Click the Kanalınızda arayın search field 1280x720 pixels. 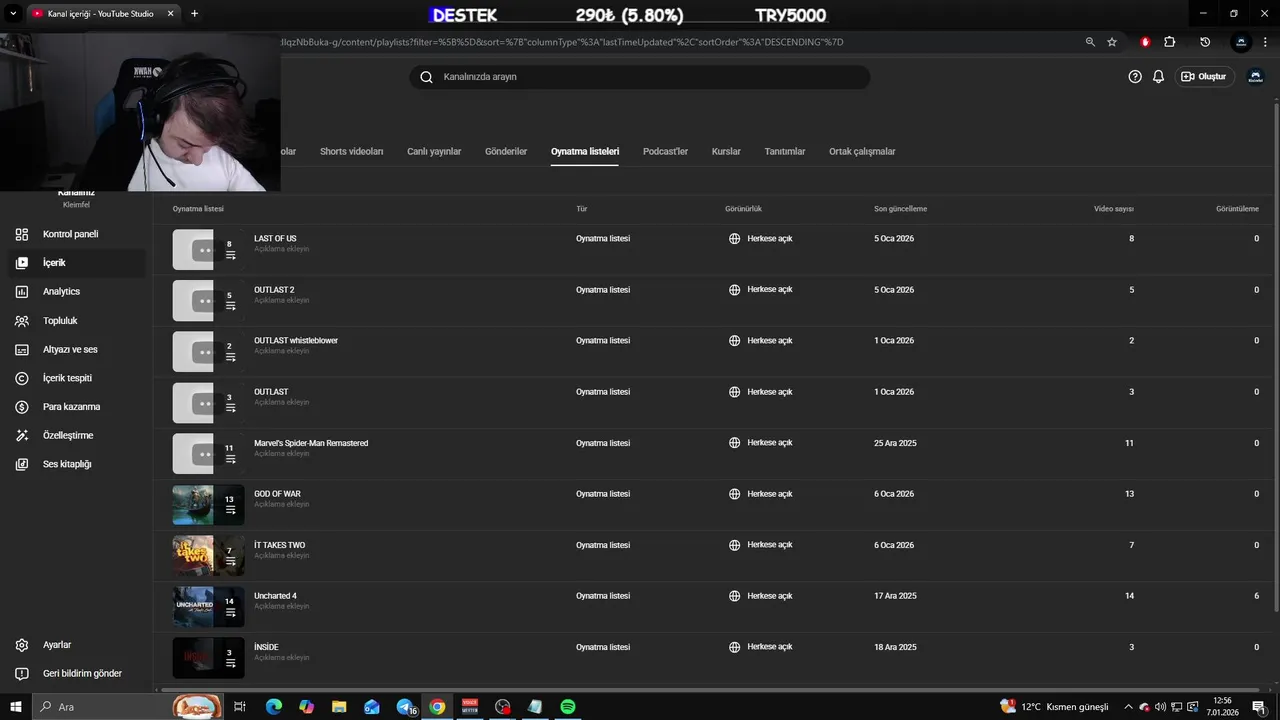click(x=640, y=77)
